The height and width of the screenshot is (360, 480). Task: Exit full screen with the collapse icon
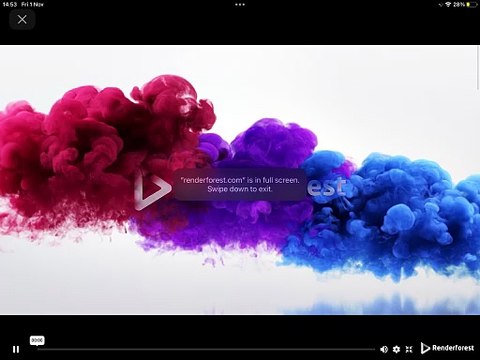coord(409,349)
